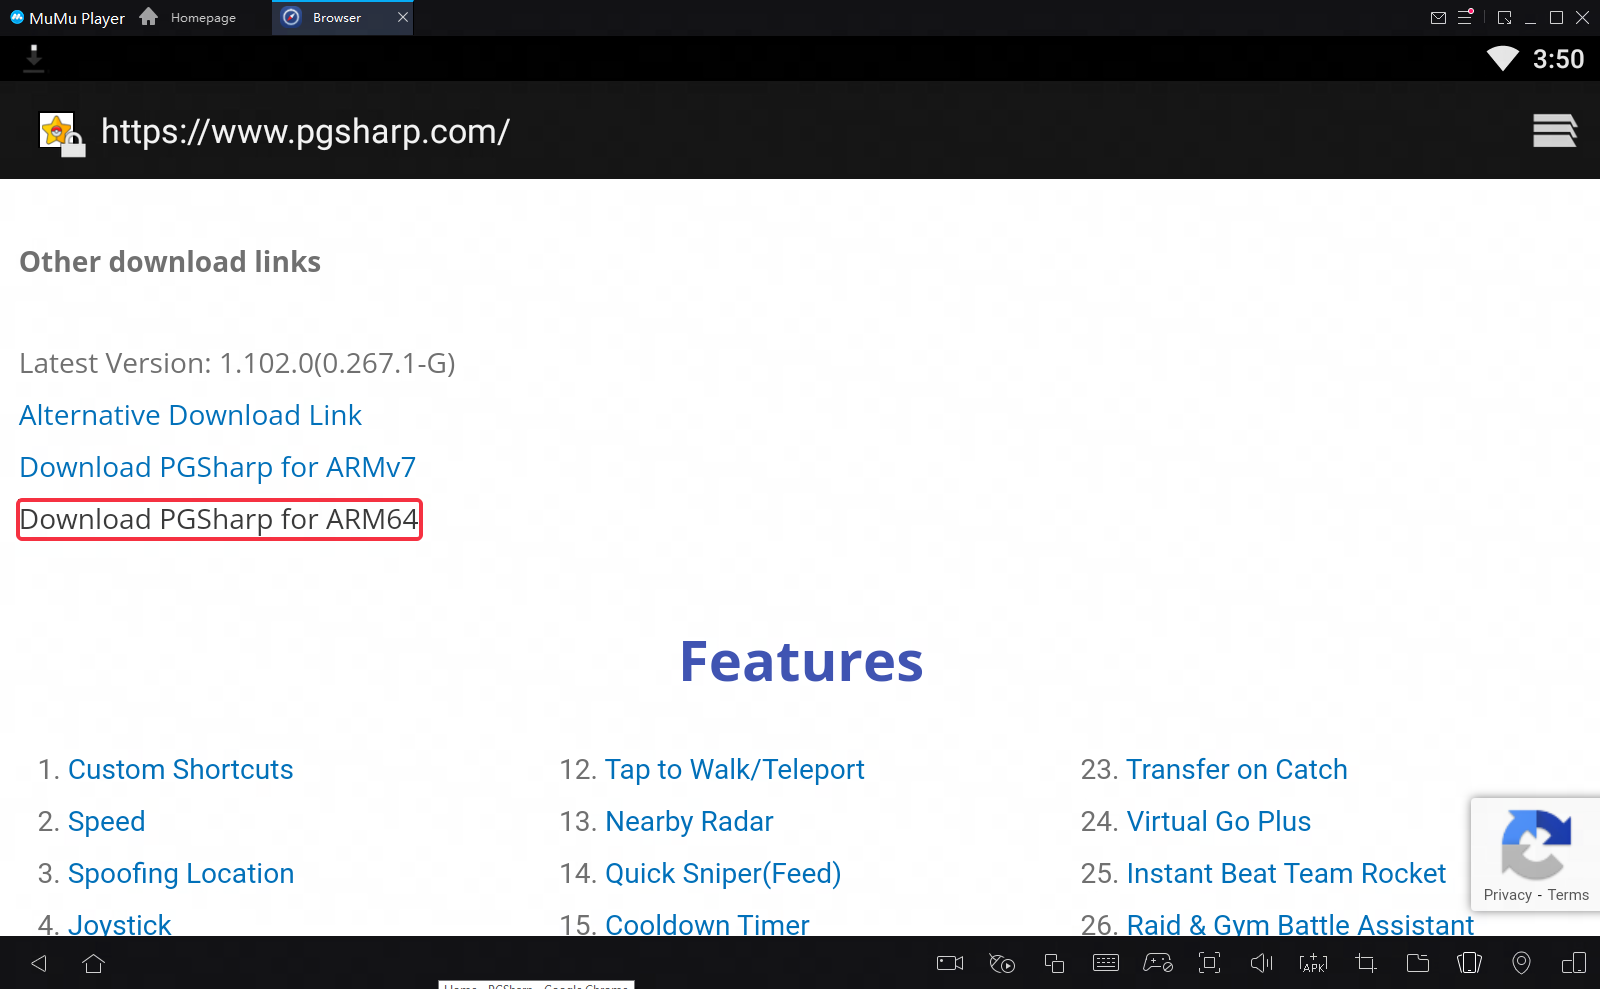Tap the Android back triangle button
1600x989 pixels.
39,963
